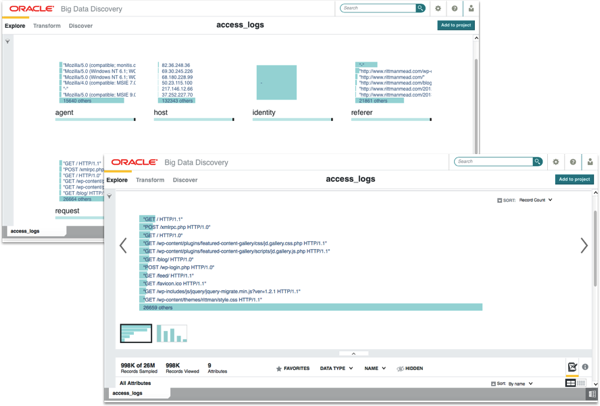Select the Transform tab in the back window

click(x=47, y=26)
